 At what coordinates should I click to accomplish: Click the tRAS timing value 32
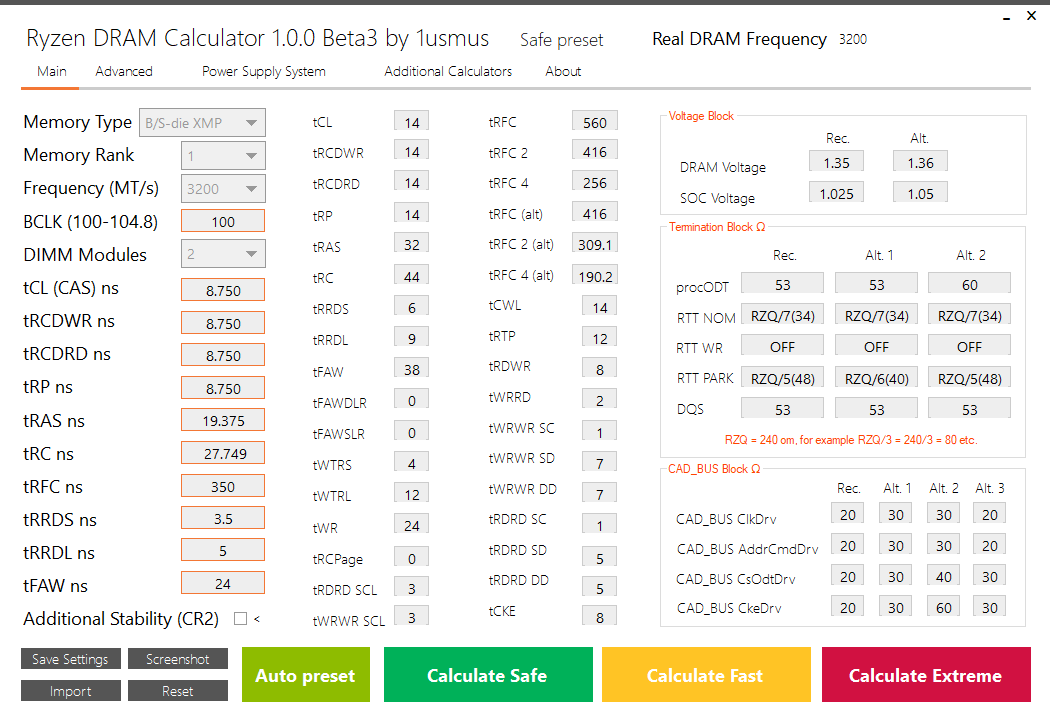coord(411,244)
